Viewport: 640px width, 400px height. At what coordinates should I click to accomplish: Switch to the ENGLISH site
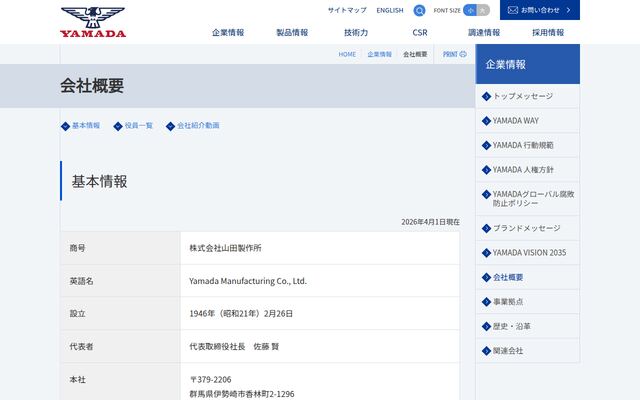[390, 10]
